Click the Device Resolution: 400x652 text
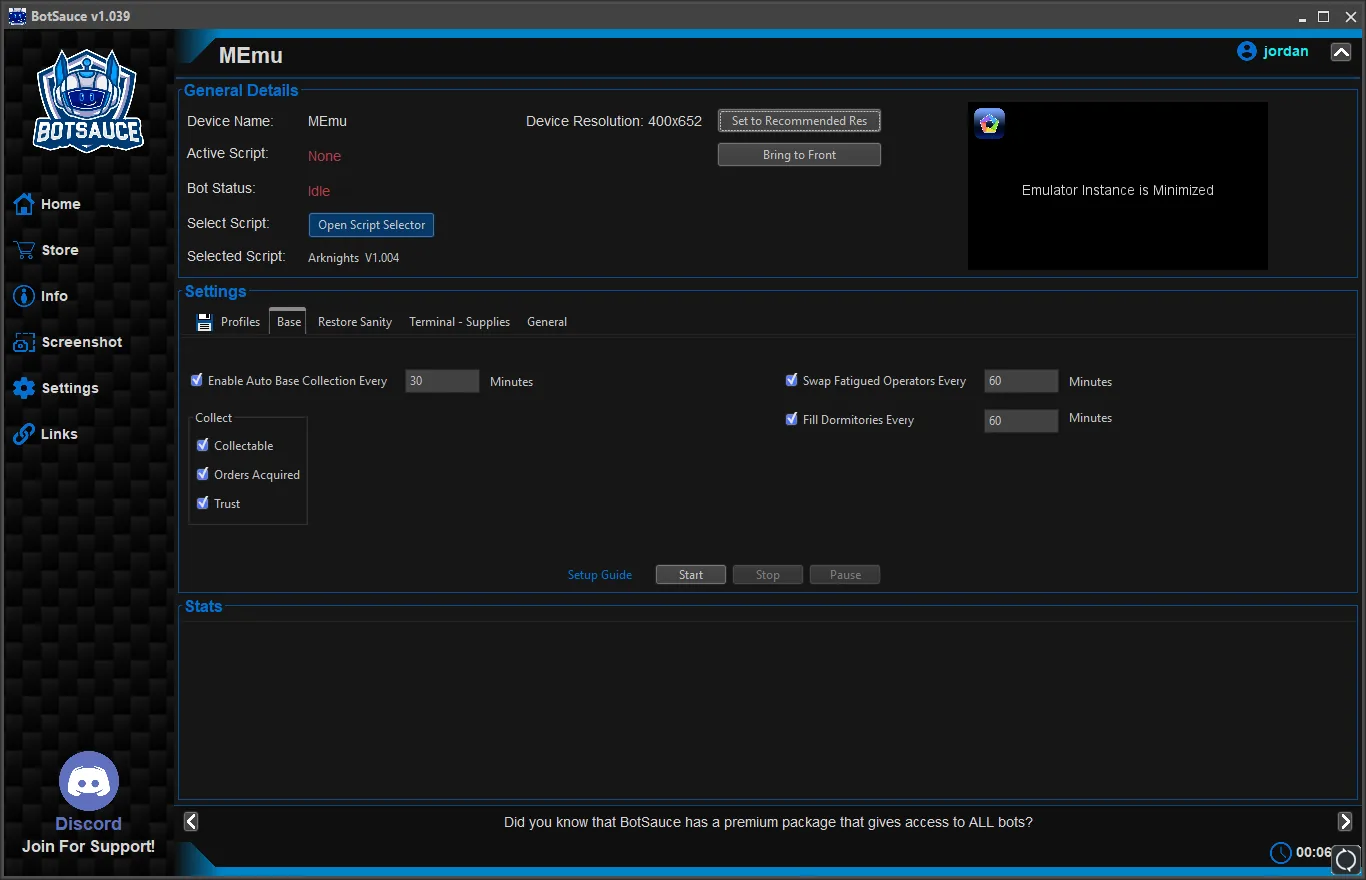1366x880 pixels. pyautogui.click(x=614, y=121)
